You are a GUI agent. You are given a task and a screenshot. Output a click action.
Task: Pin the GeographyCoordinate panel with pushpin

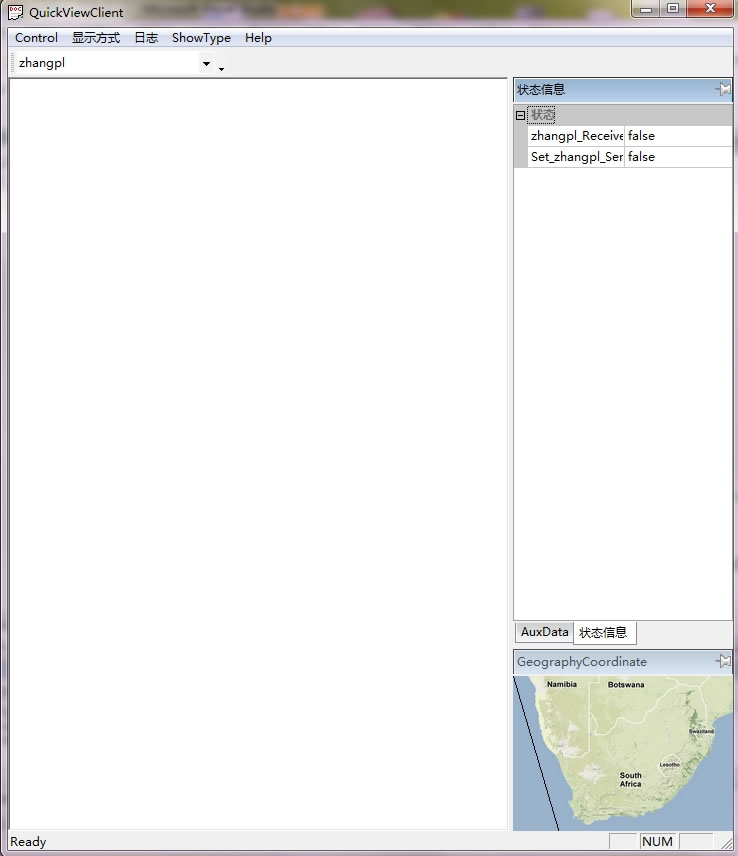(723, 661)
